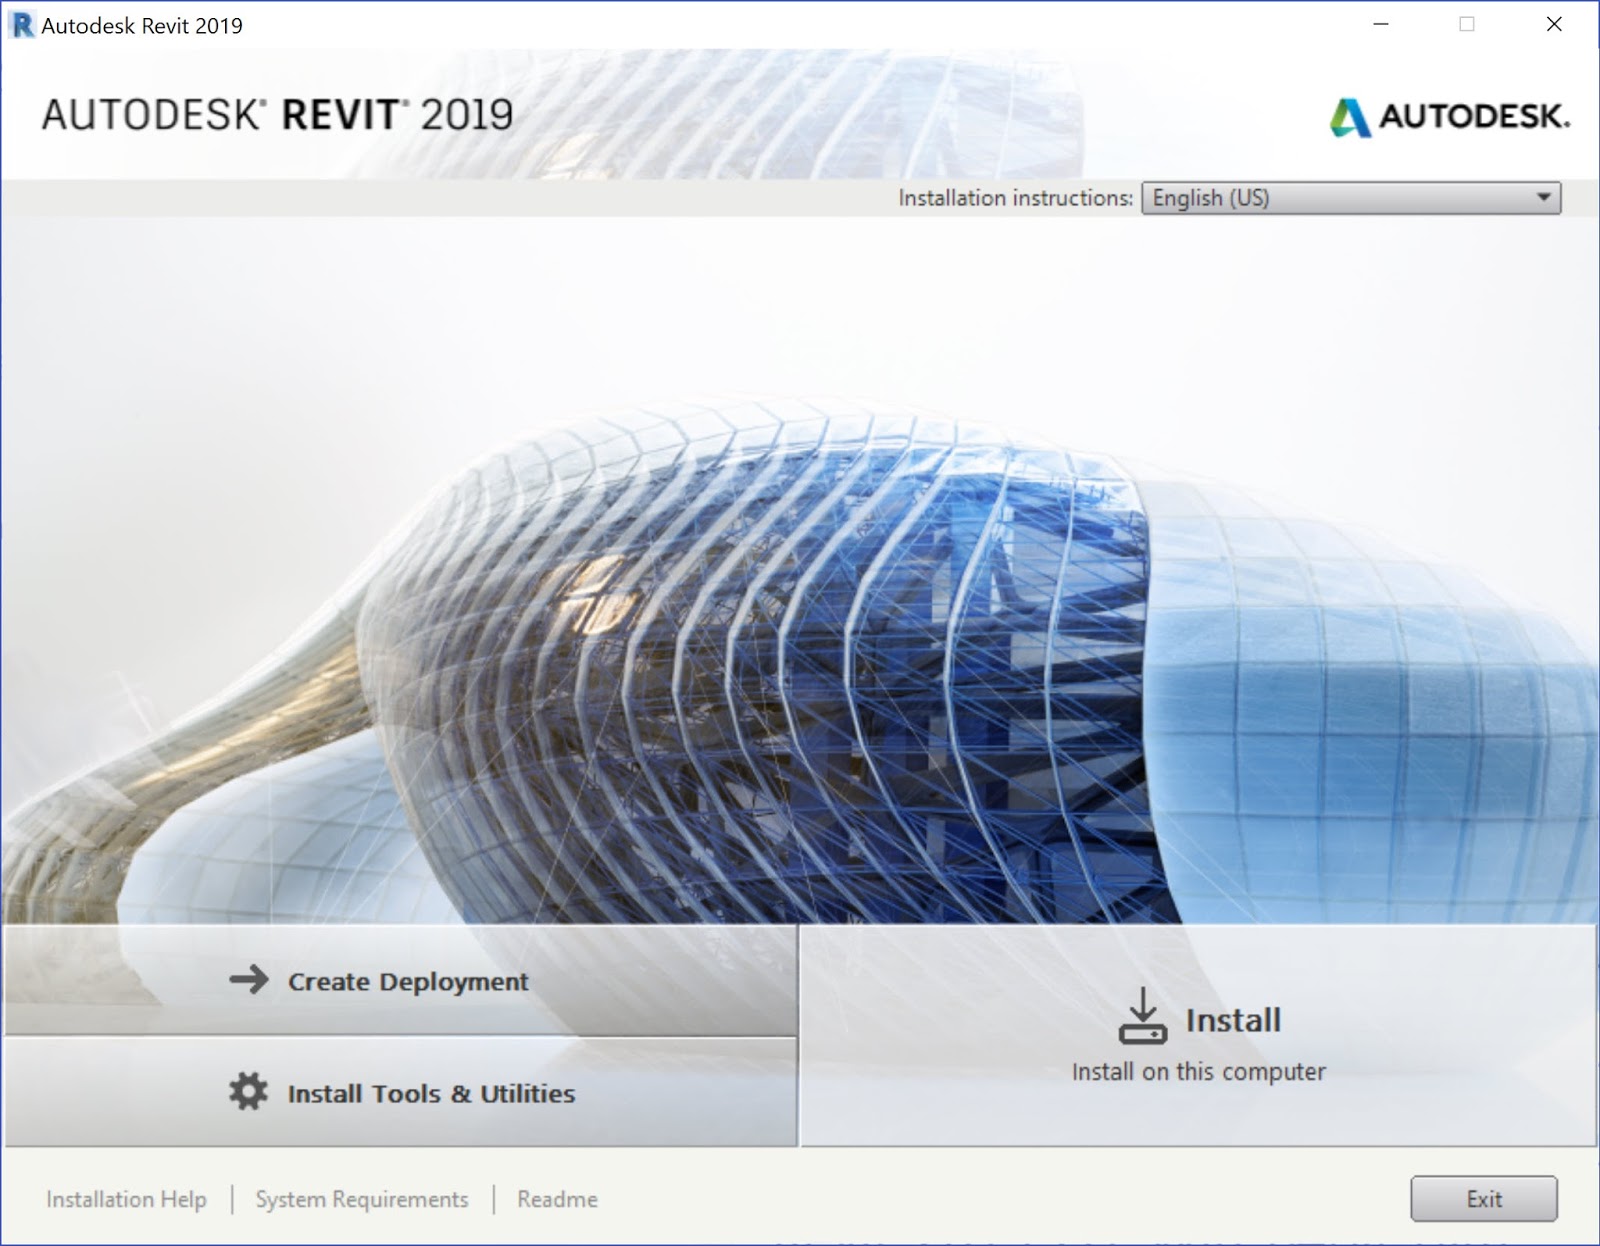Viewport: 1600px width, 1246px height.
Task: Click the Install Tools & Utilities gear icon
Action: [248, 1091]
